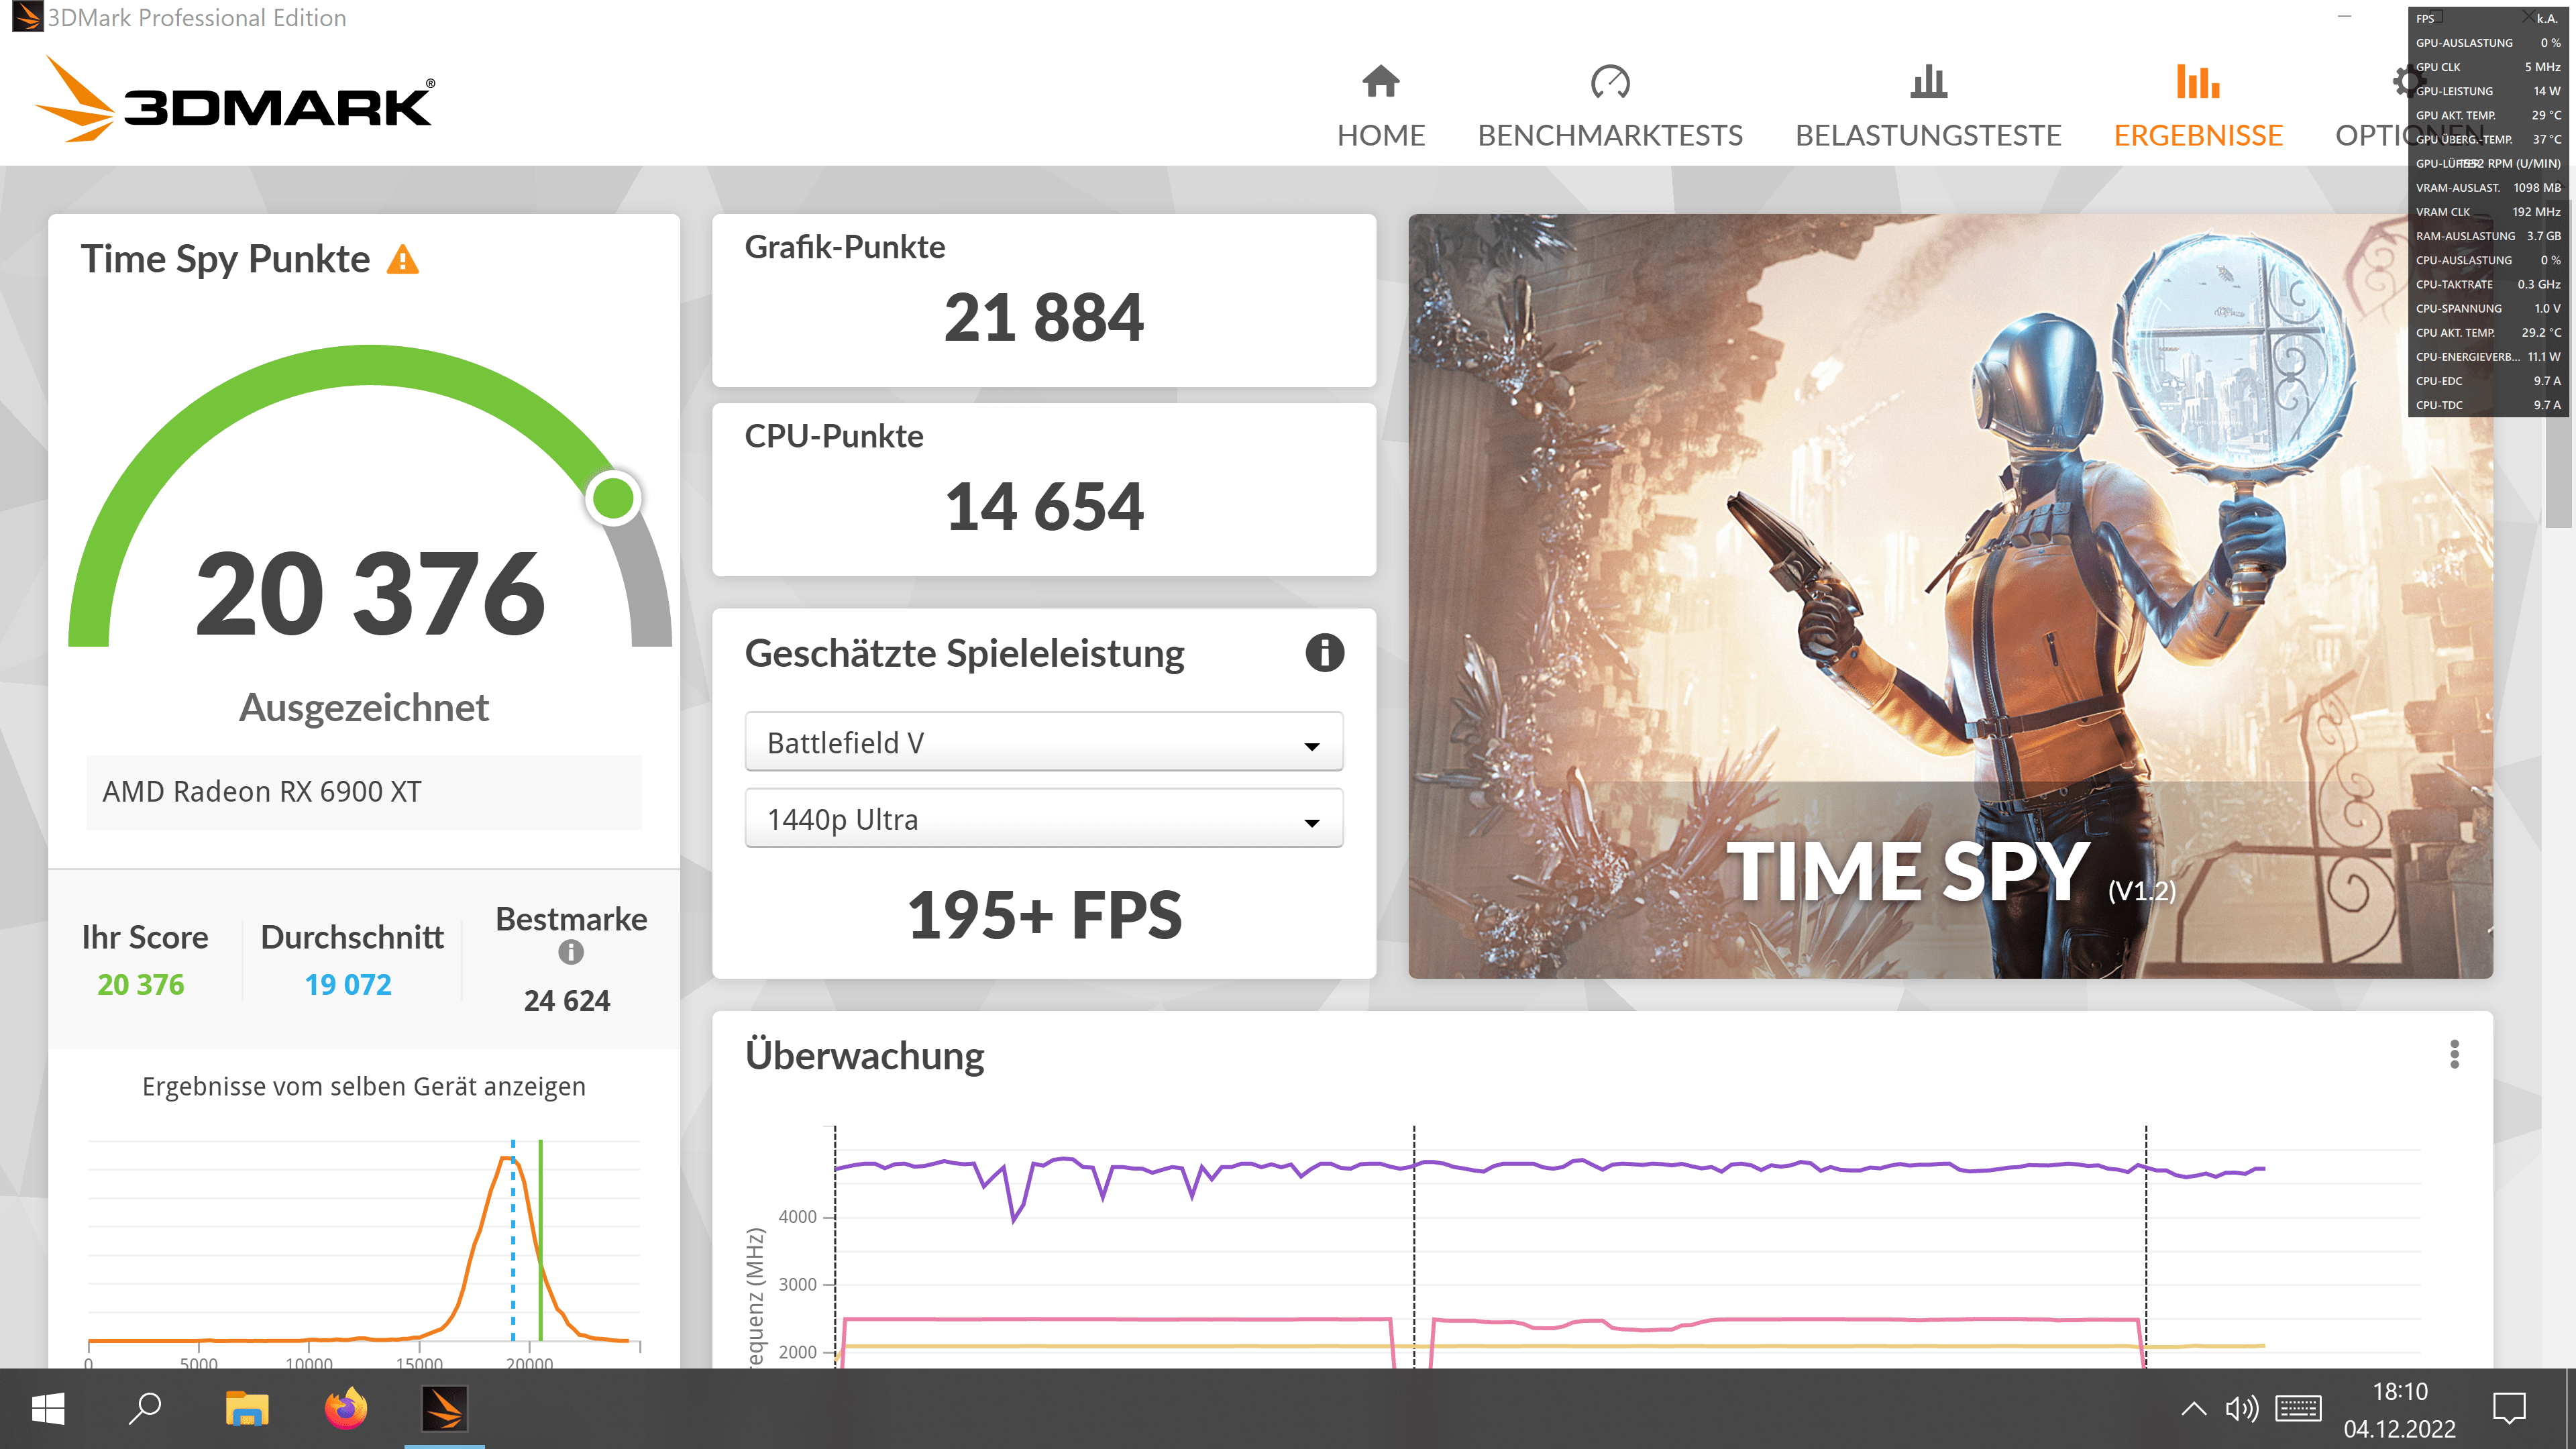Click the Home house icon

(x=1381, y=81)
